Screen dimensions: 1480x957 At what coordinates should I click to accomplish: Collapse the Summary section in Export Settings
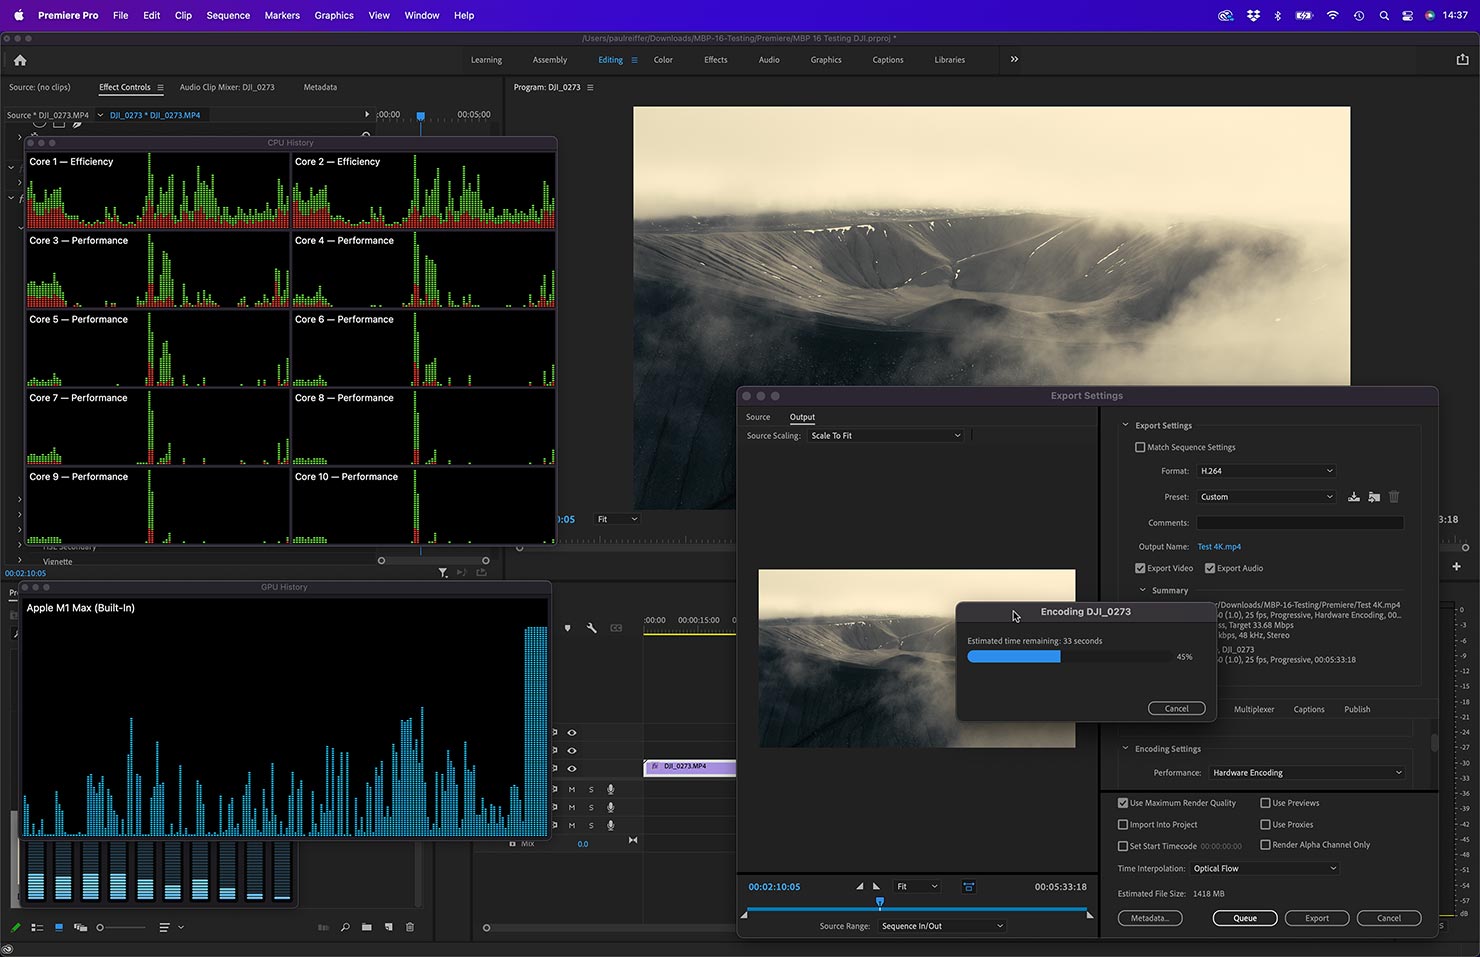pyautogui.click(x=1143, y=590)
